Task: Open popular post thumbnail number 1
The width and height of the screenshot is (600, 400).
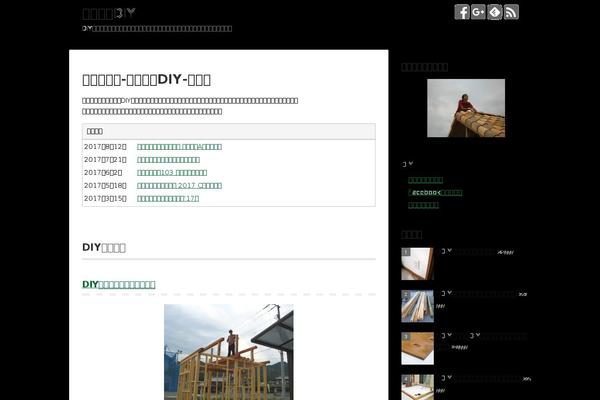Action: click(x=417, y=264)
